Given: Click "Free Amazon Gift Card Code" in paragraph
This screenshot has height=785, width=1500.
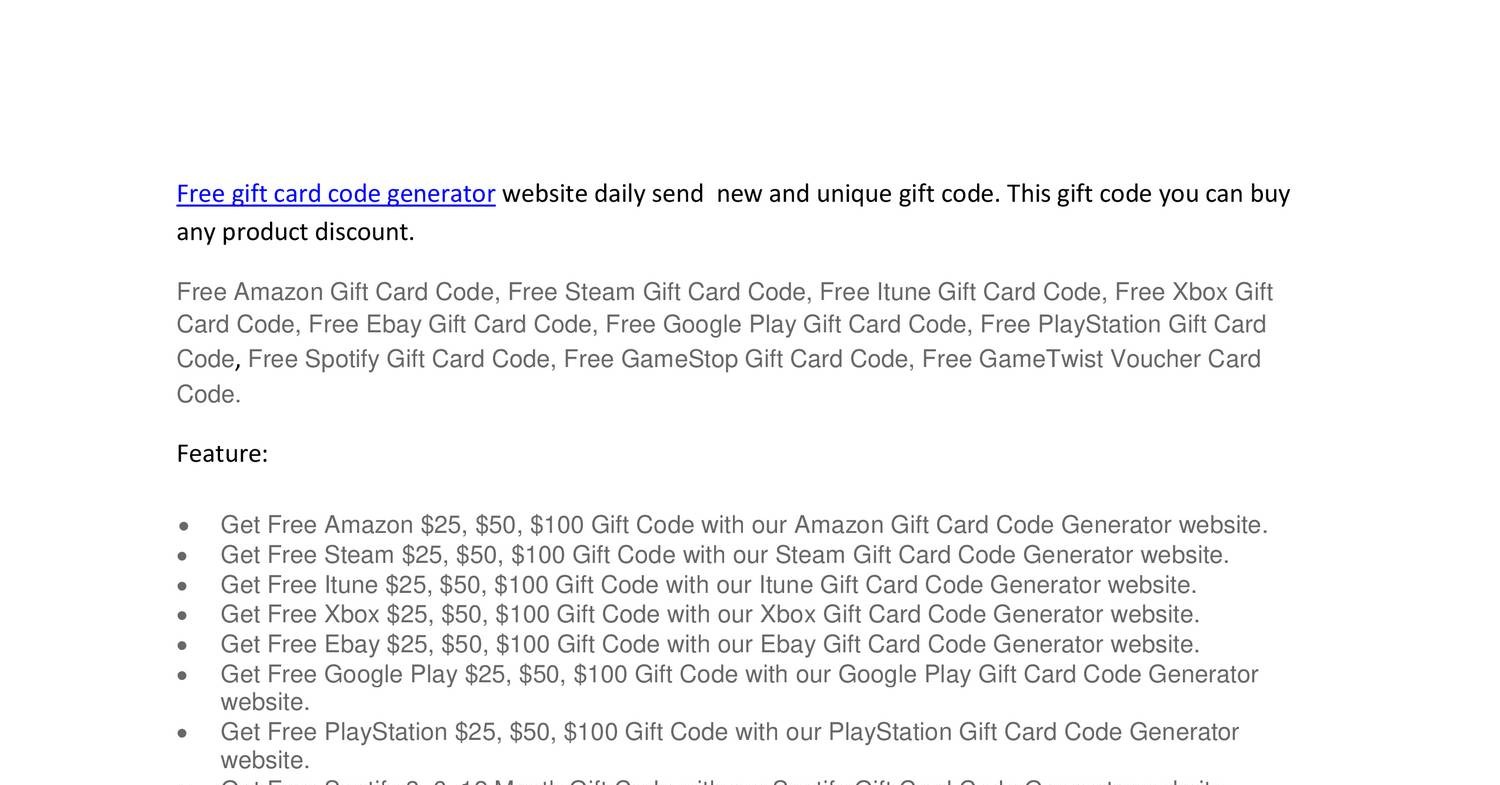Looking at the screenshot, I should pos(335,292).
